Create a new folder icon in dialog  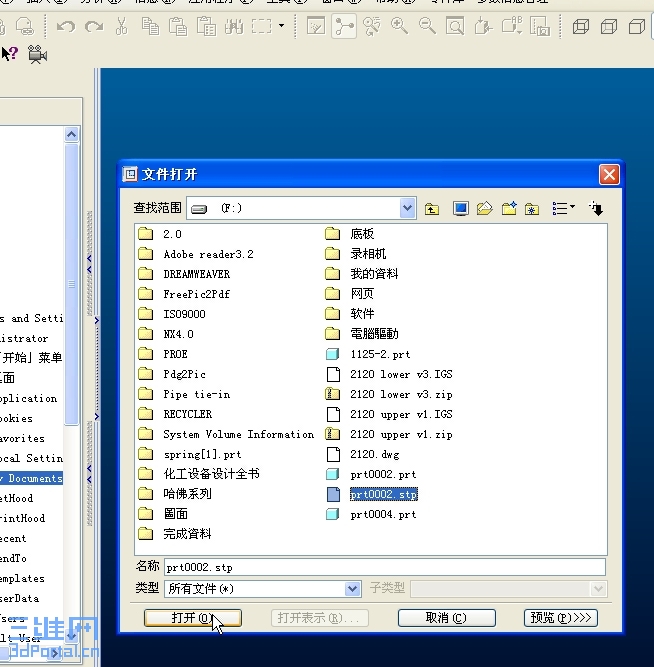(x=509, y=208)
